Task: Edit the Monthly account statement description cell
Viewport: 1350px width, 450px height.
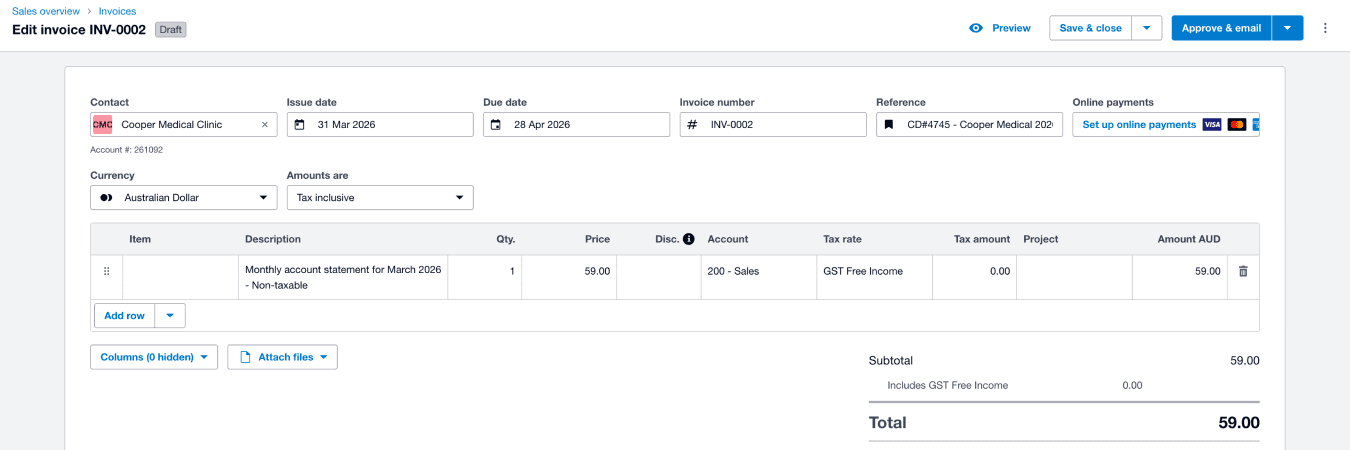Action: point(343,277)
